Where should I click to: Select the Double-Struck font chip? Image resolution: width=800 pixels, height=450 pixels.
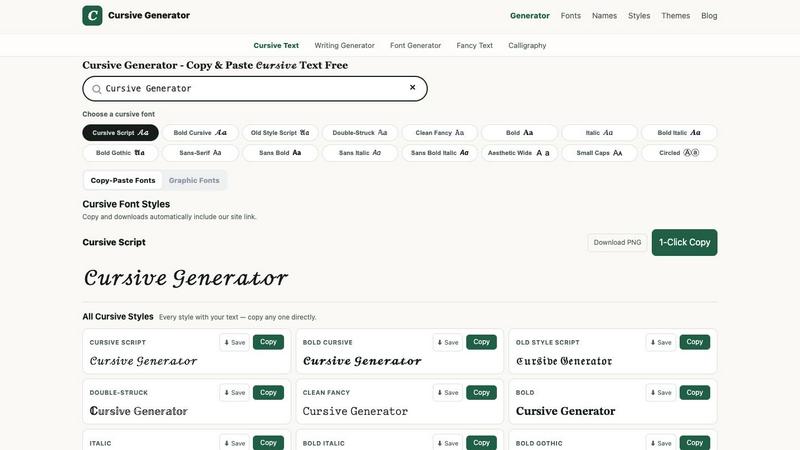coord(360,133)
